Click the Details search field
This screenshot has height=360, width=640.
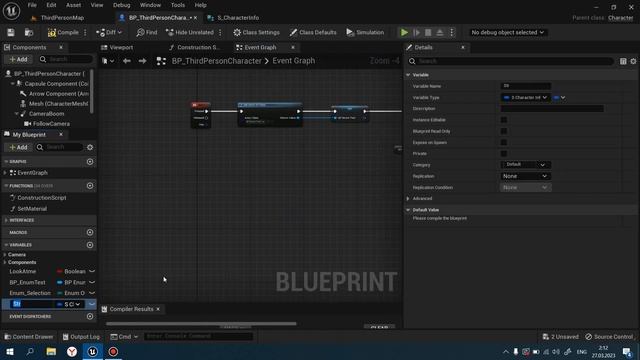pyautogui.click(x=510, y=61)
